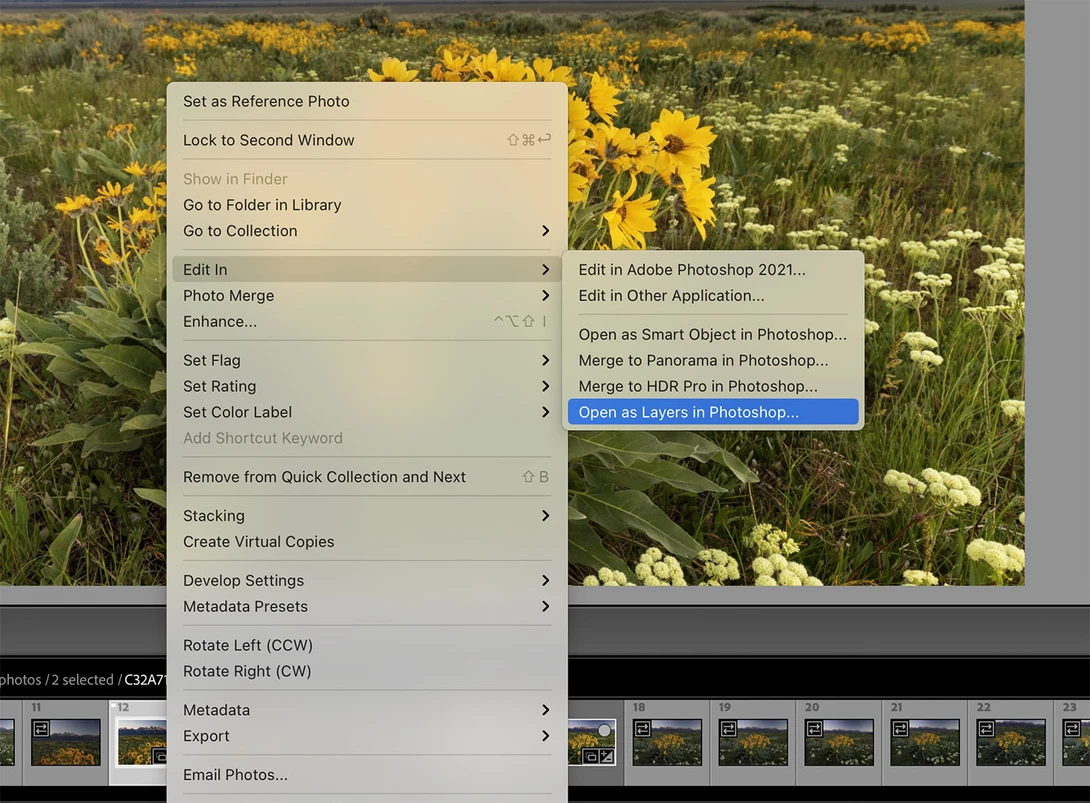Expand the Photo Merge submenu
The width and height of the screenshot is (1090, 803).
click(x=367, y=295)
